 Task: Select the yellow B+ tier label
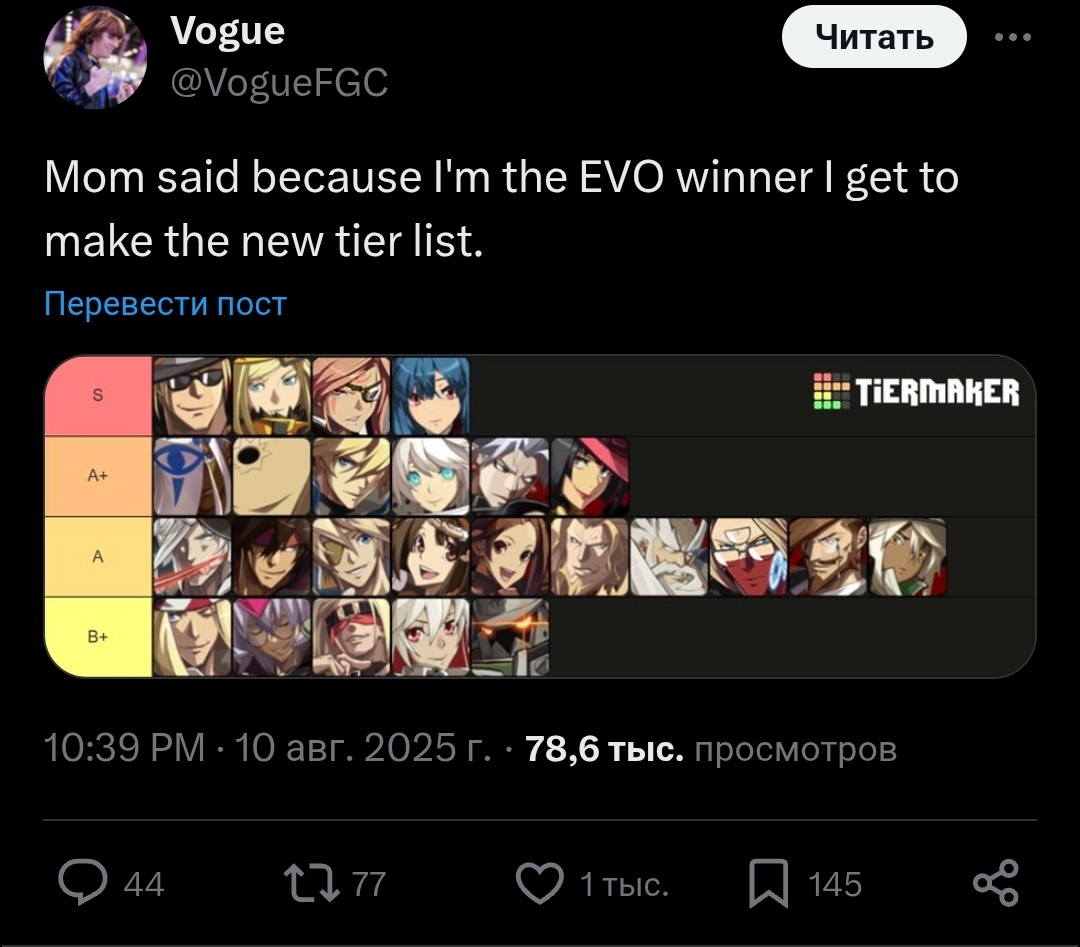[x=97, y=636]
